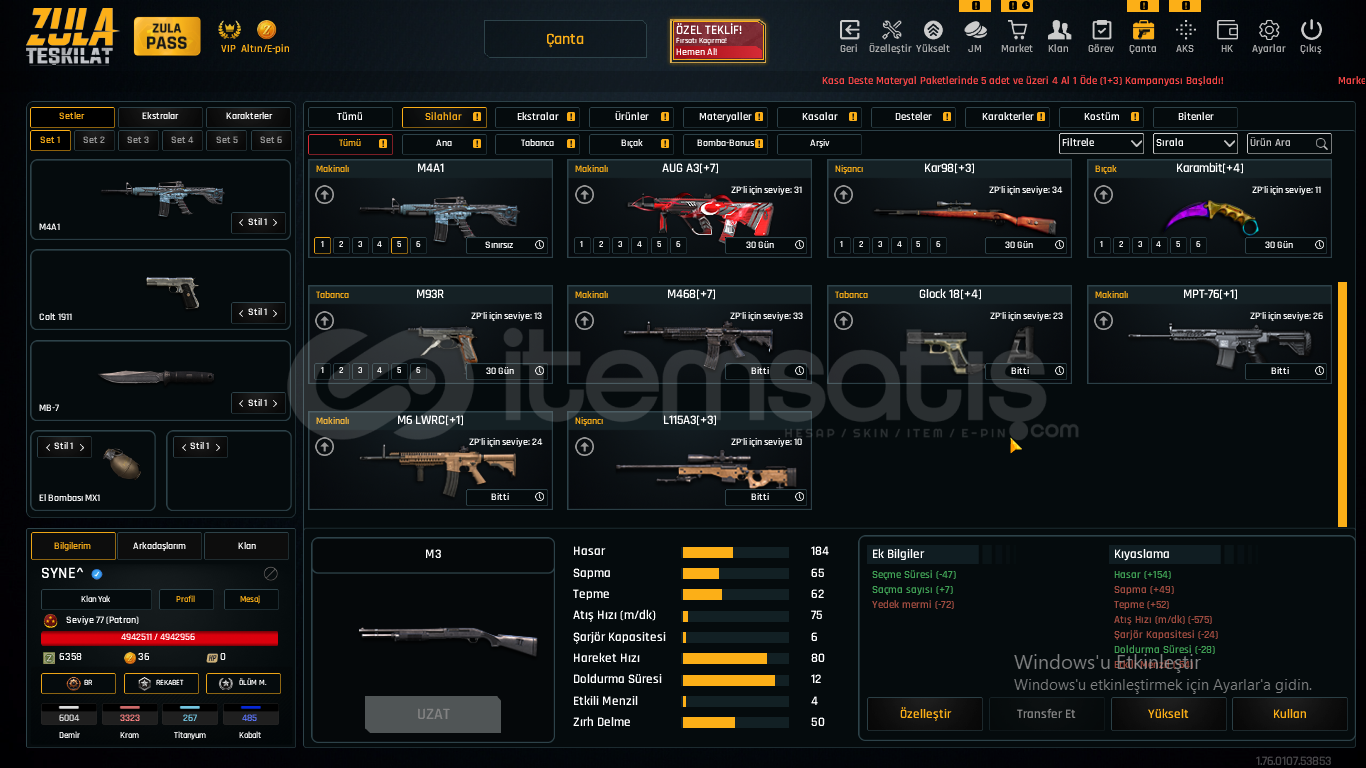Select the Set 6 loadout
Image resolution: width=1366 pixels, height=768 pixels.
click(x=271, y=140)
